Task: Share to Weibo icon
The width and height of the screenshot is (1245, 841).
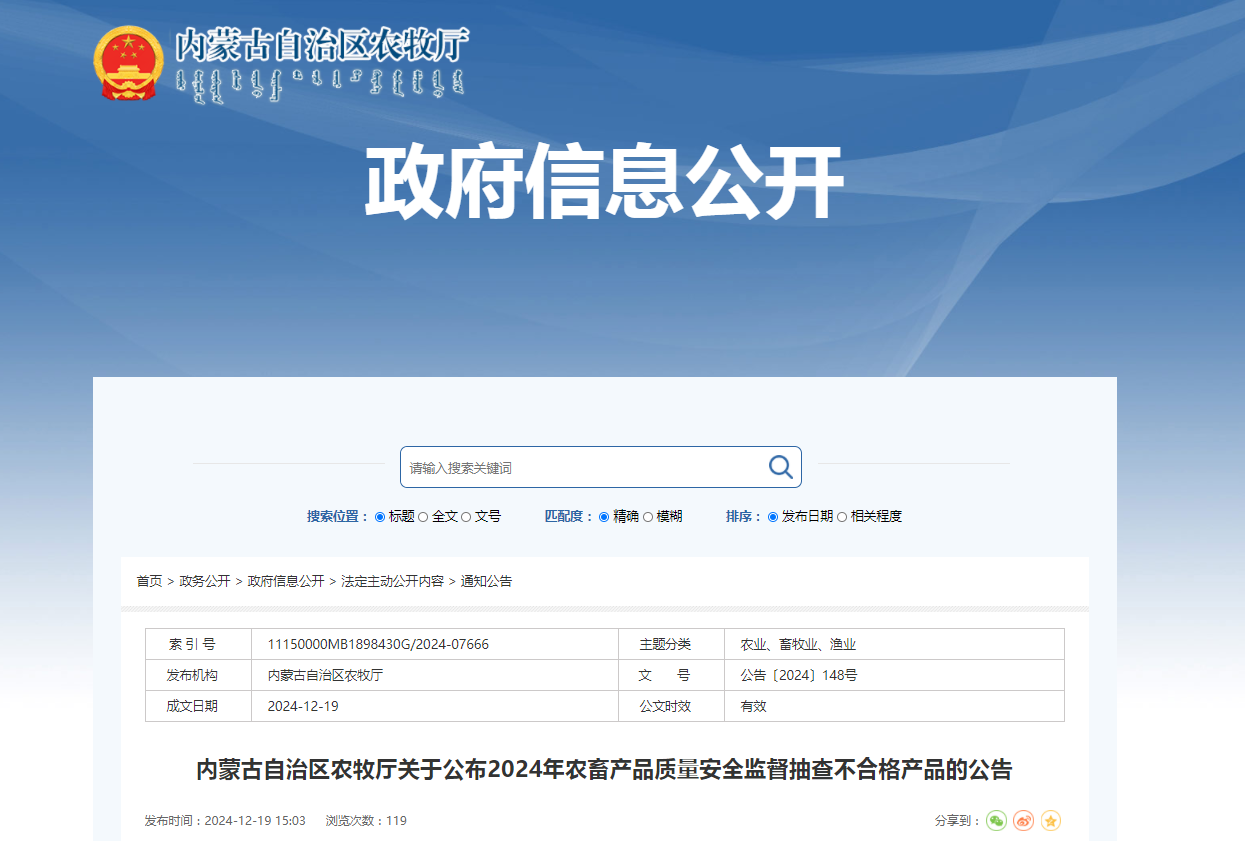Action: (x=1023, y=820)
